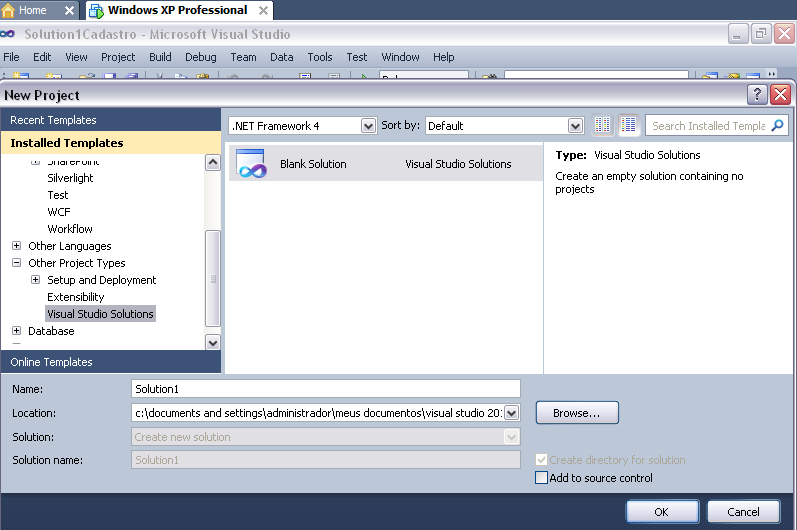Select Visual Studio Solutions tree item
Screen dimensions: 797x530
pyautogui.click(x=100, y=314)
